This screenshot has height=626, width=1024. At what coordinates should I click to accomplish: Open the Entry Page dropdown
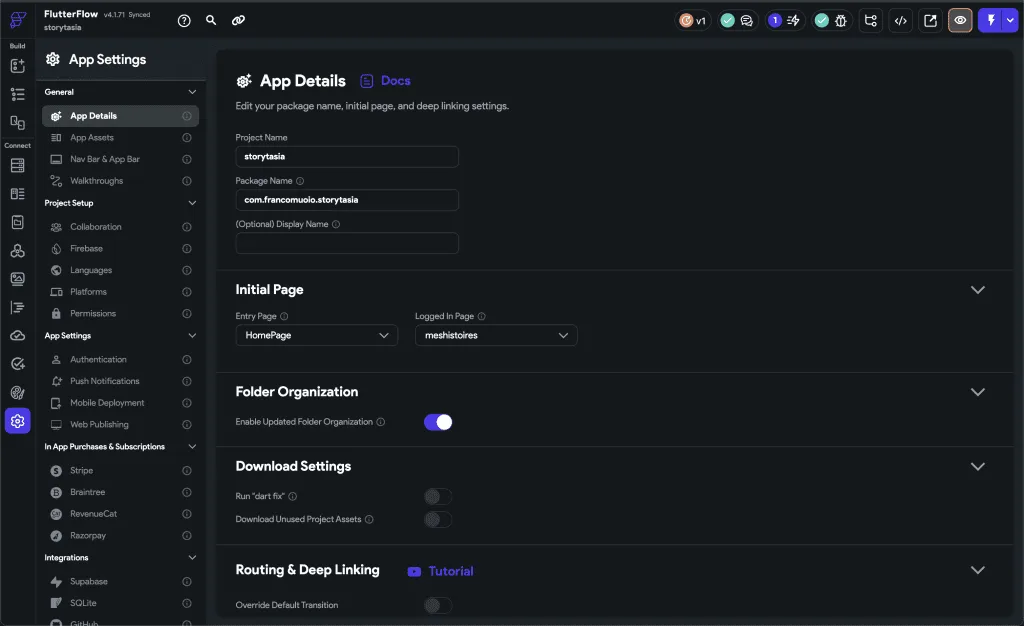(x=317, y=335)
